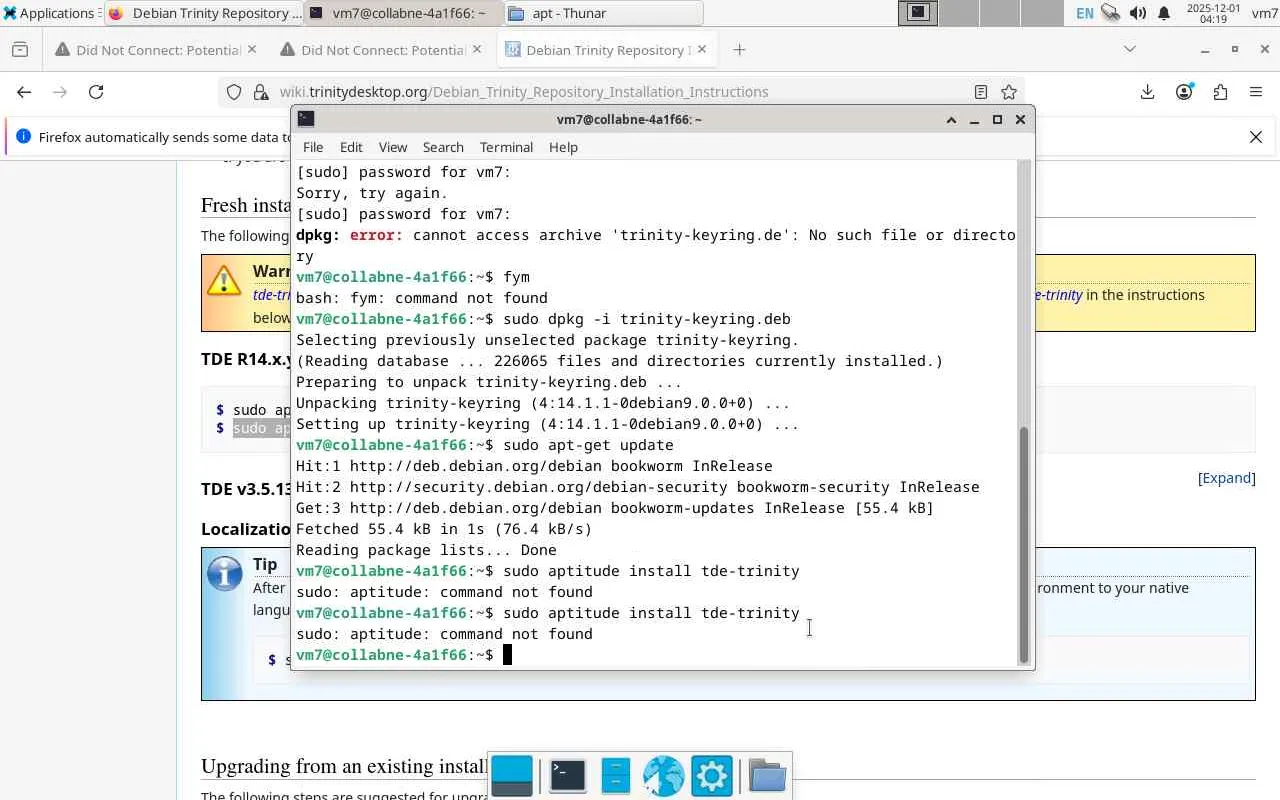
Task: Open Firefox's recent browsing tab-list icon
Action: tap(20, 50)
